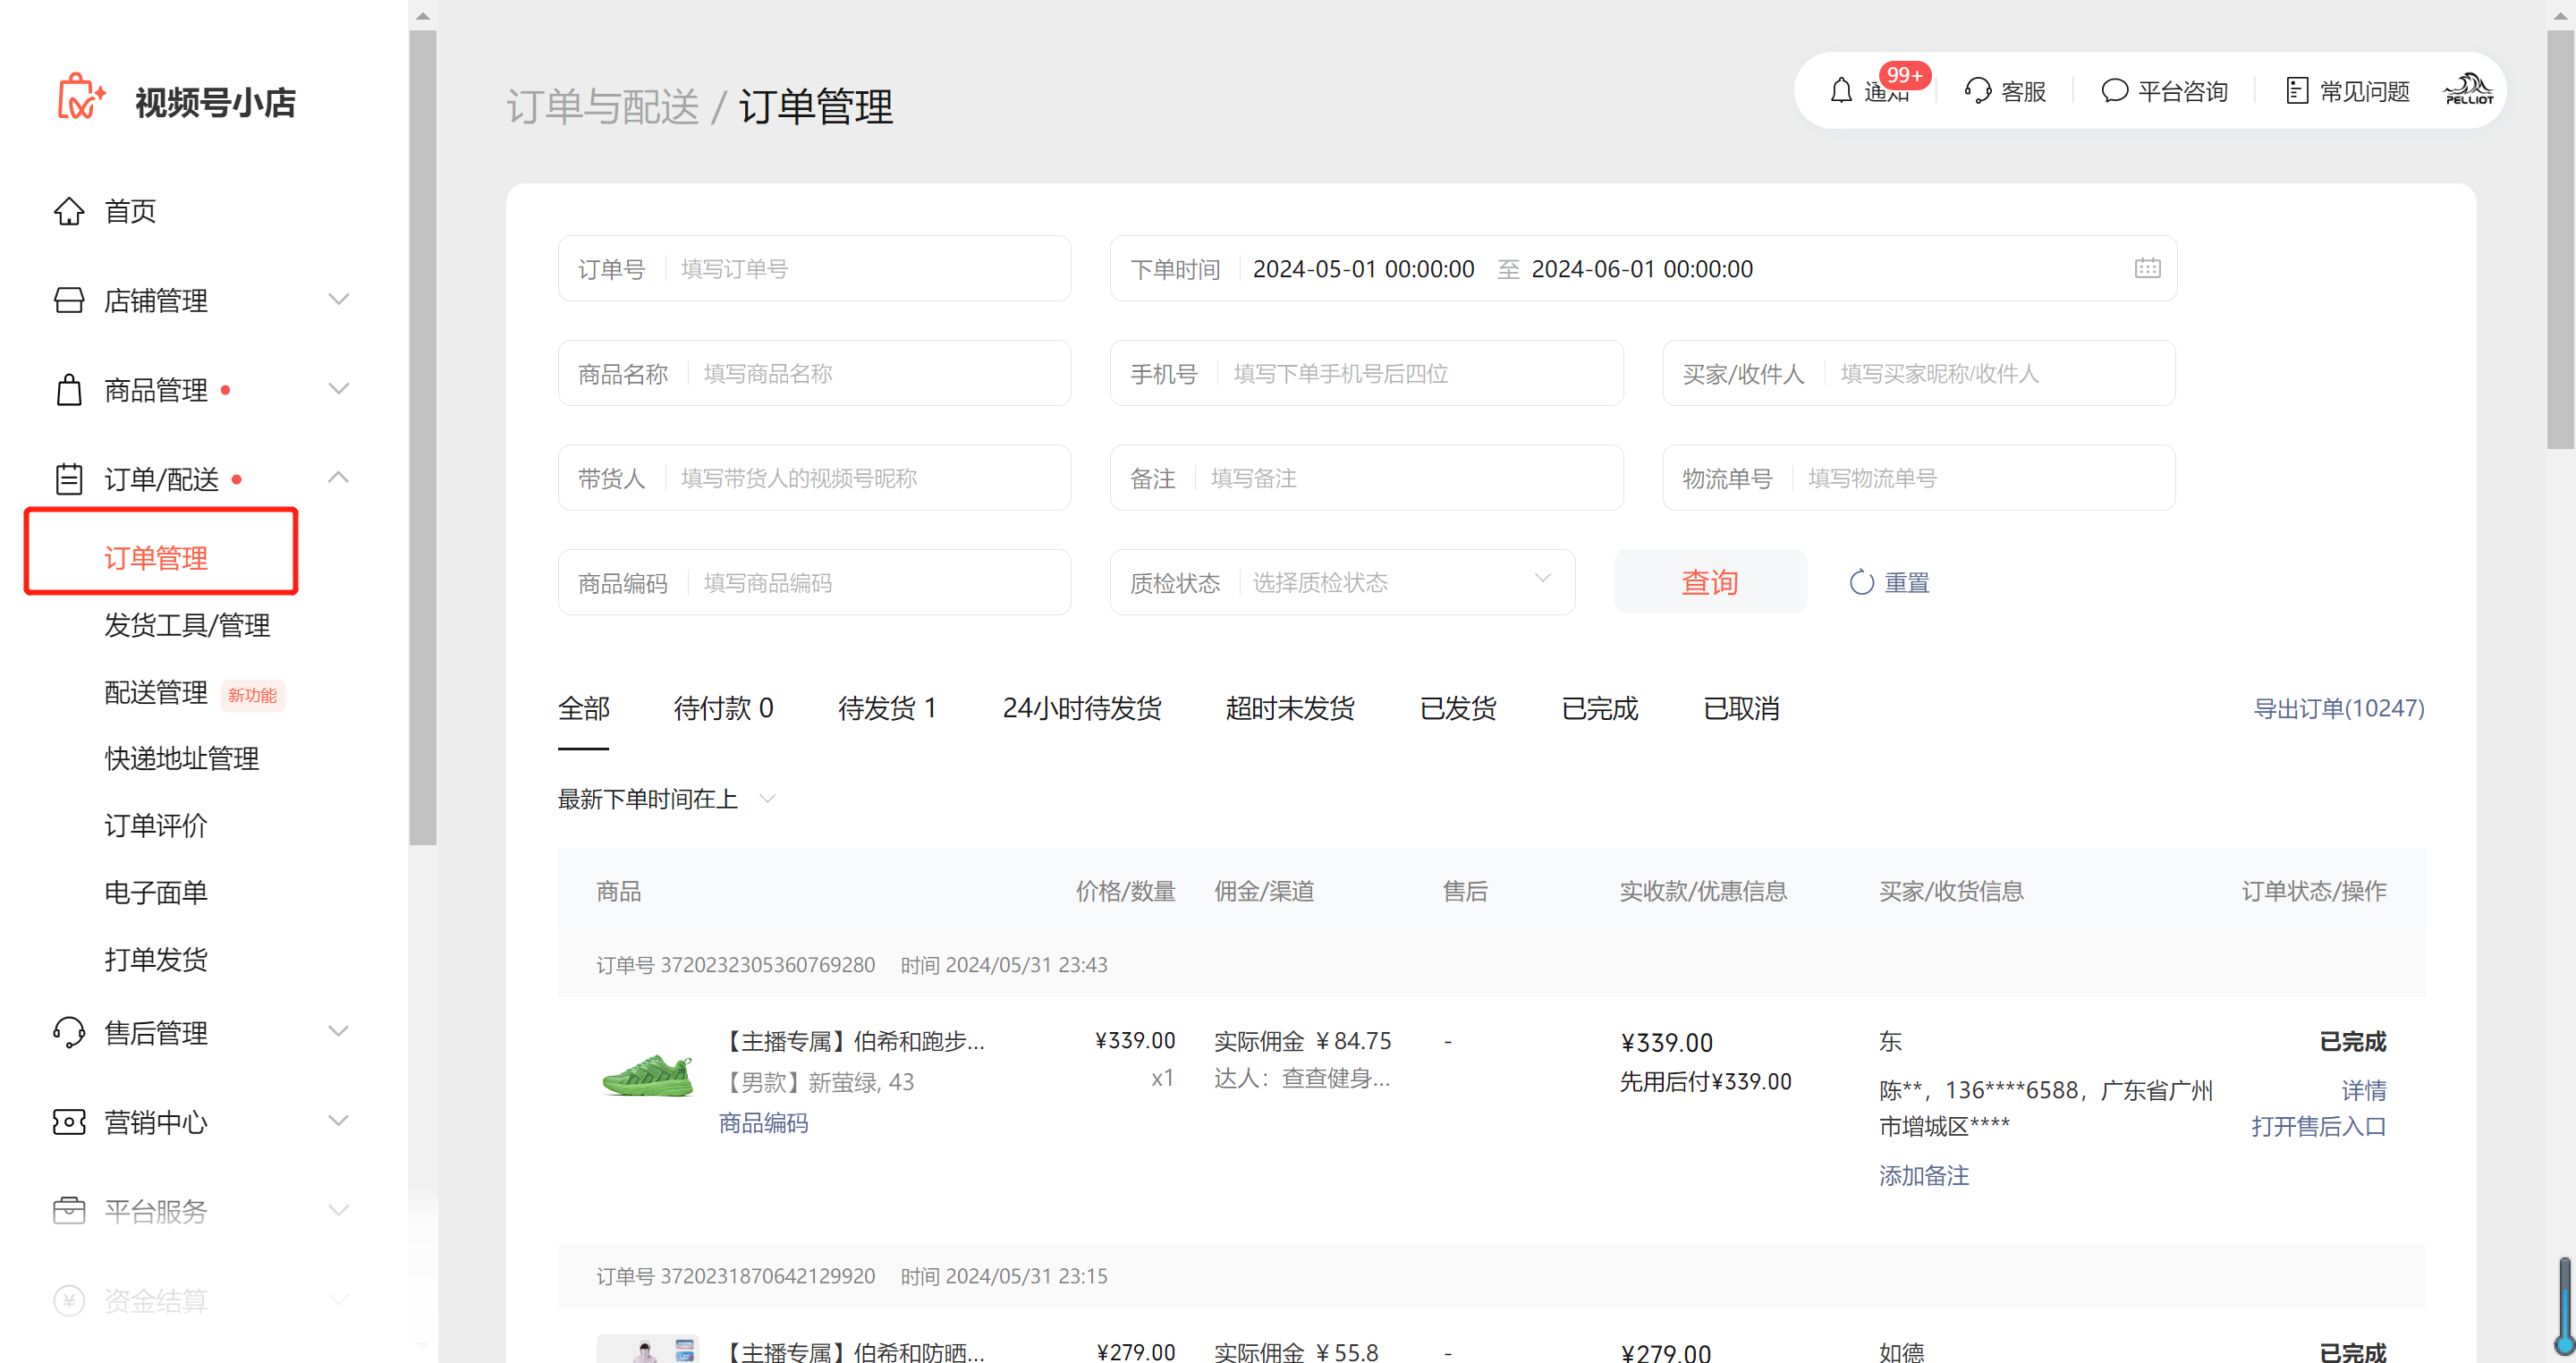Open 发货工具/管理 in sidebar

(x=187, y=625)
